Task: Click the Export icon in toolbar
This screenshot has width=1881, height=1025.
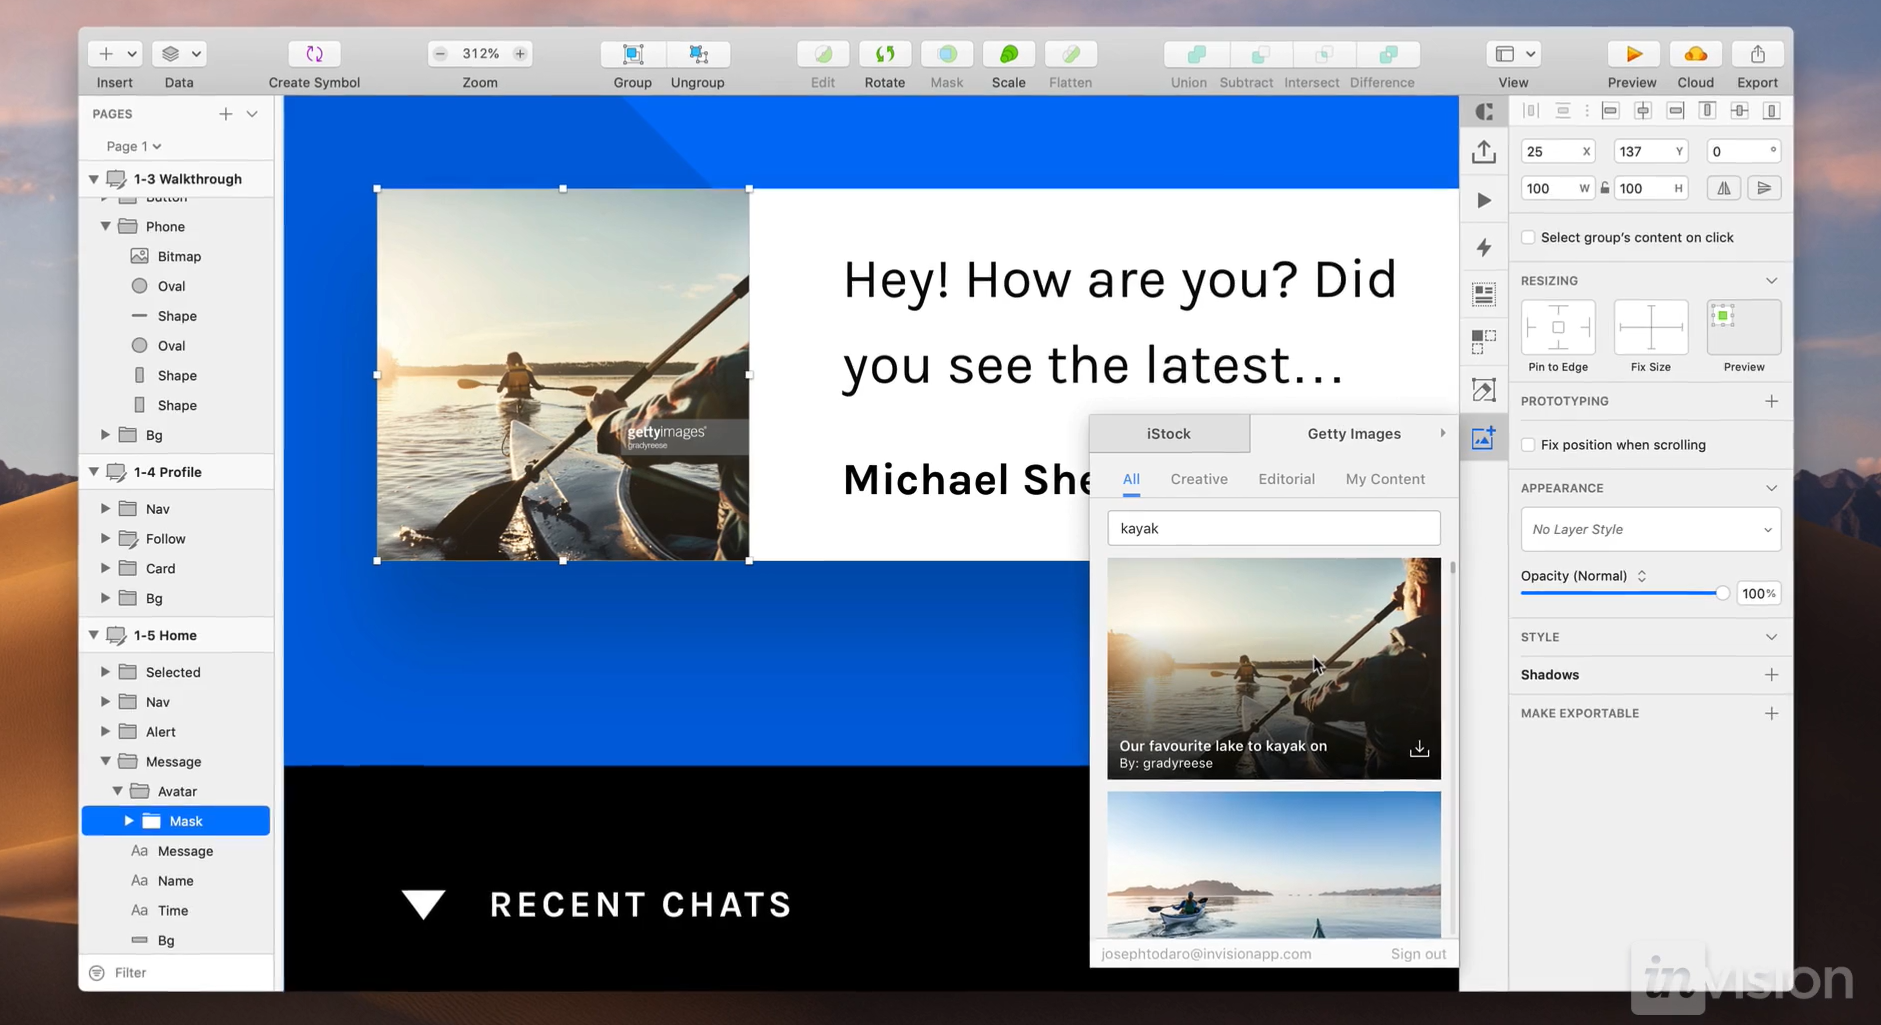Action: click(1757, 54)
